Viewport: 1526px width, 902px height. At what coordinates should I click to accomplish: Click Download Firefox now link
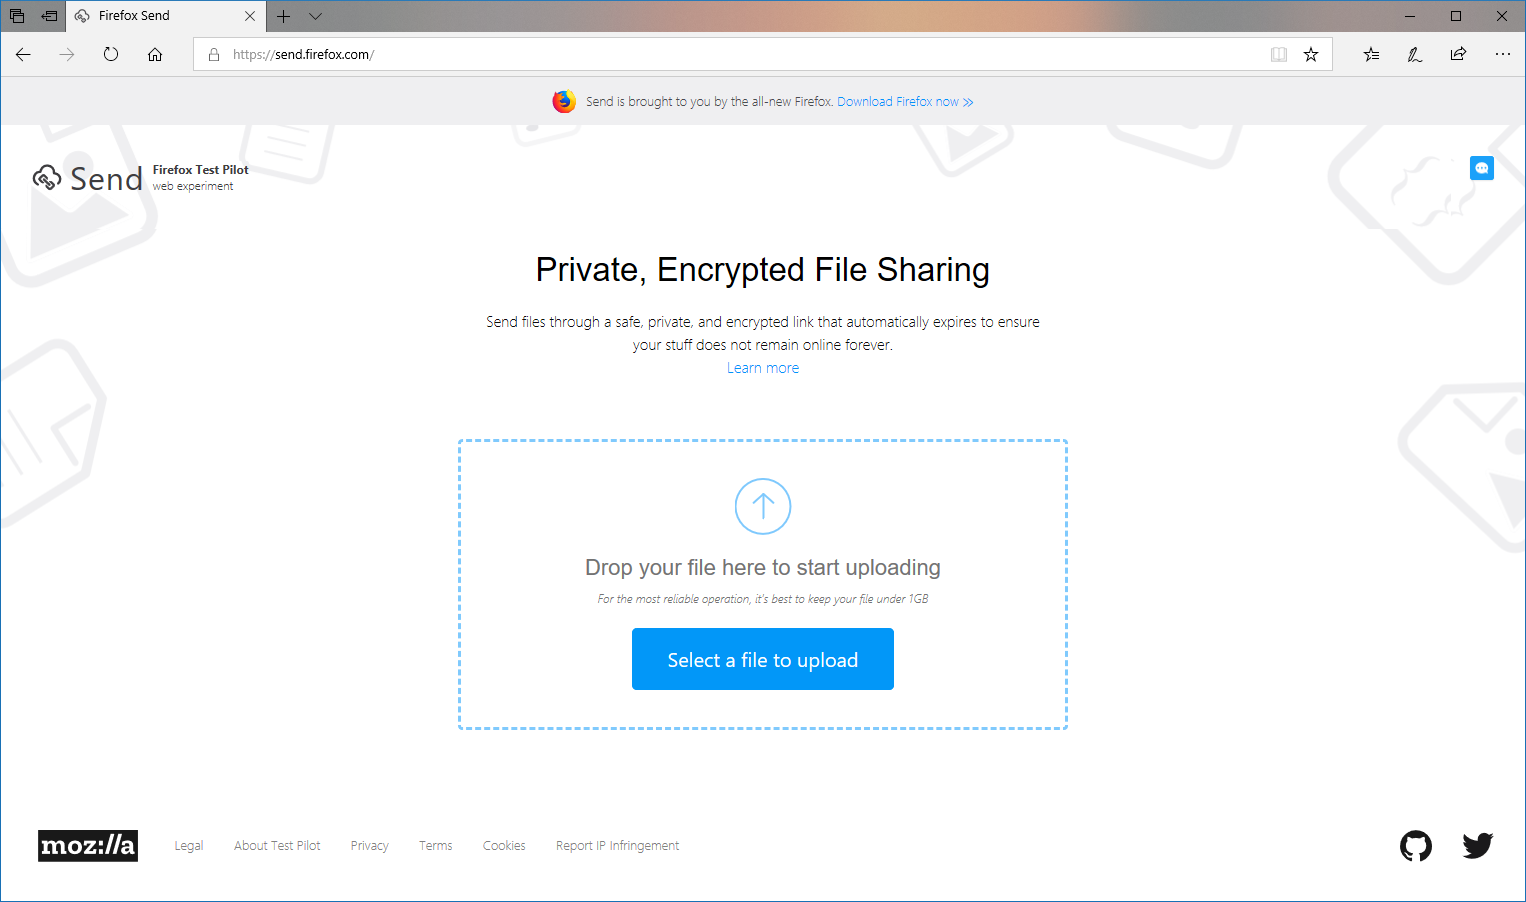[x=905, y=102]
